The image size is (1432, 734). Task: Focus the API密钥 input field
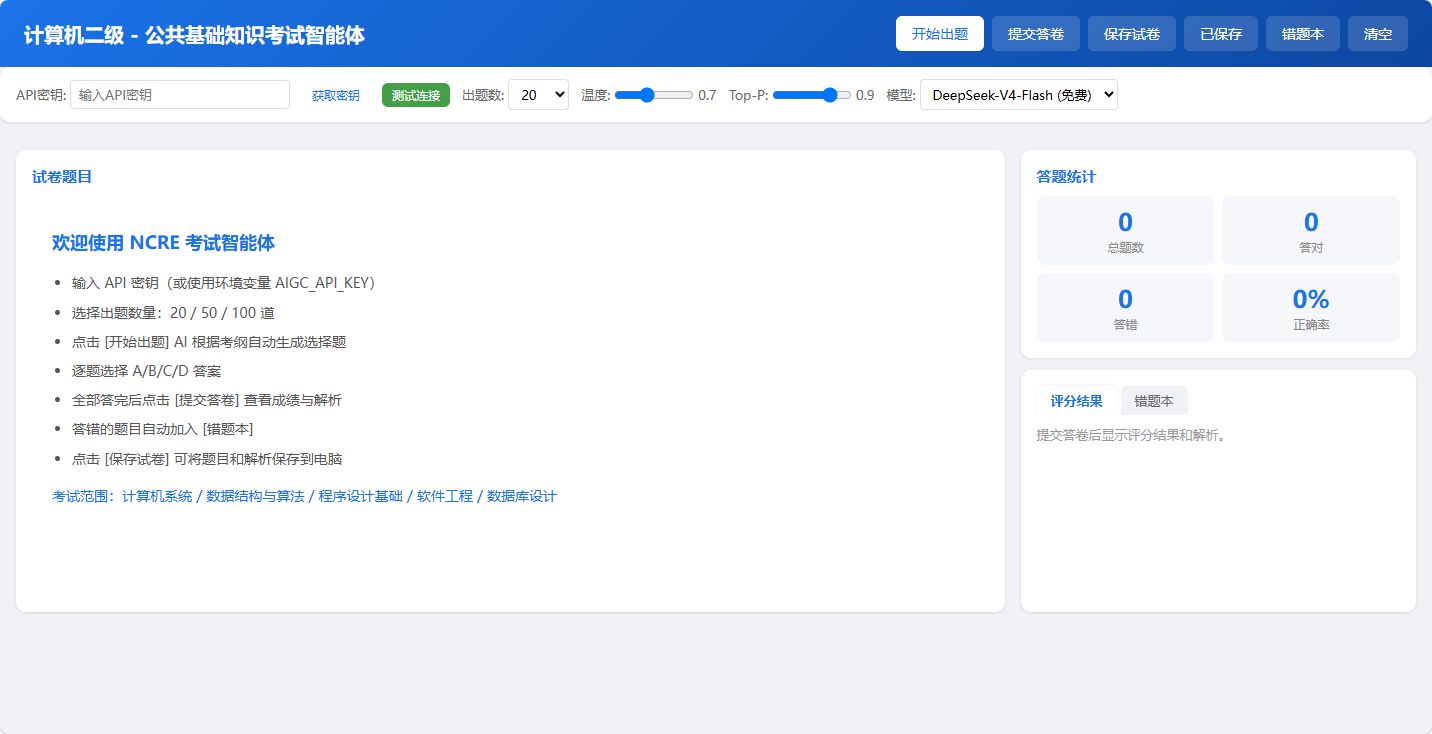(180, 95)
